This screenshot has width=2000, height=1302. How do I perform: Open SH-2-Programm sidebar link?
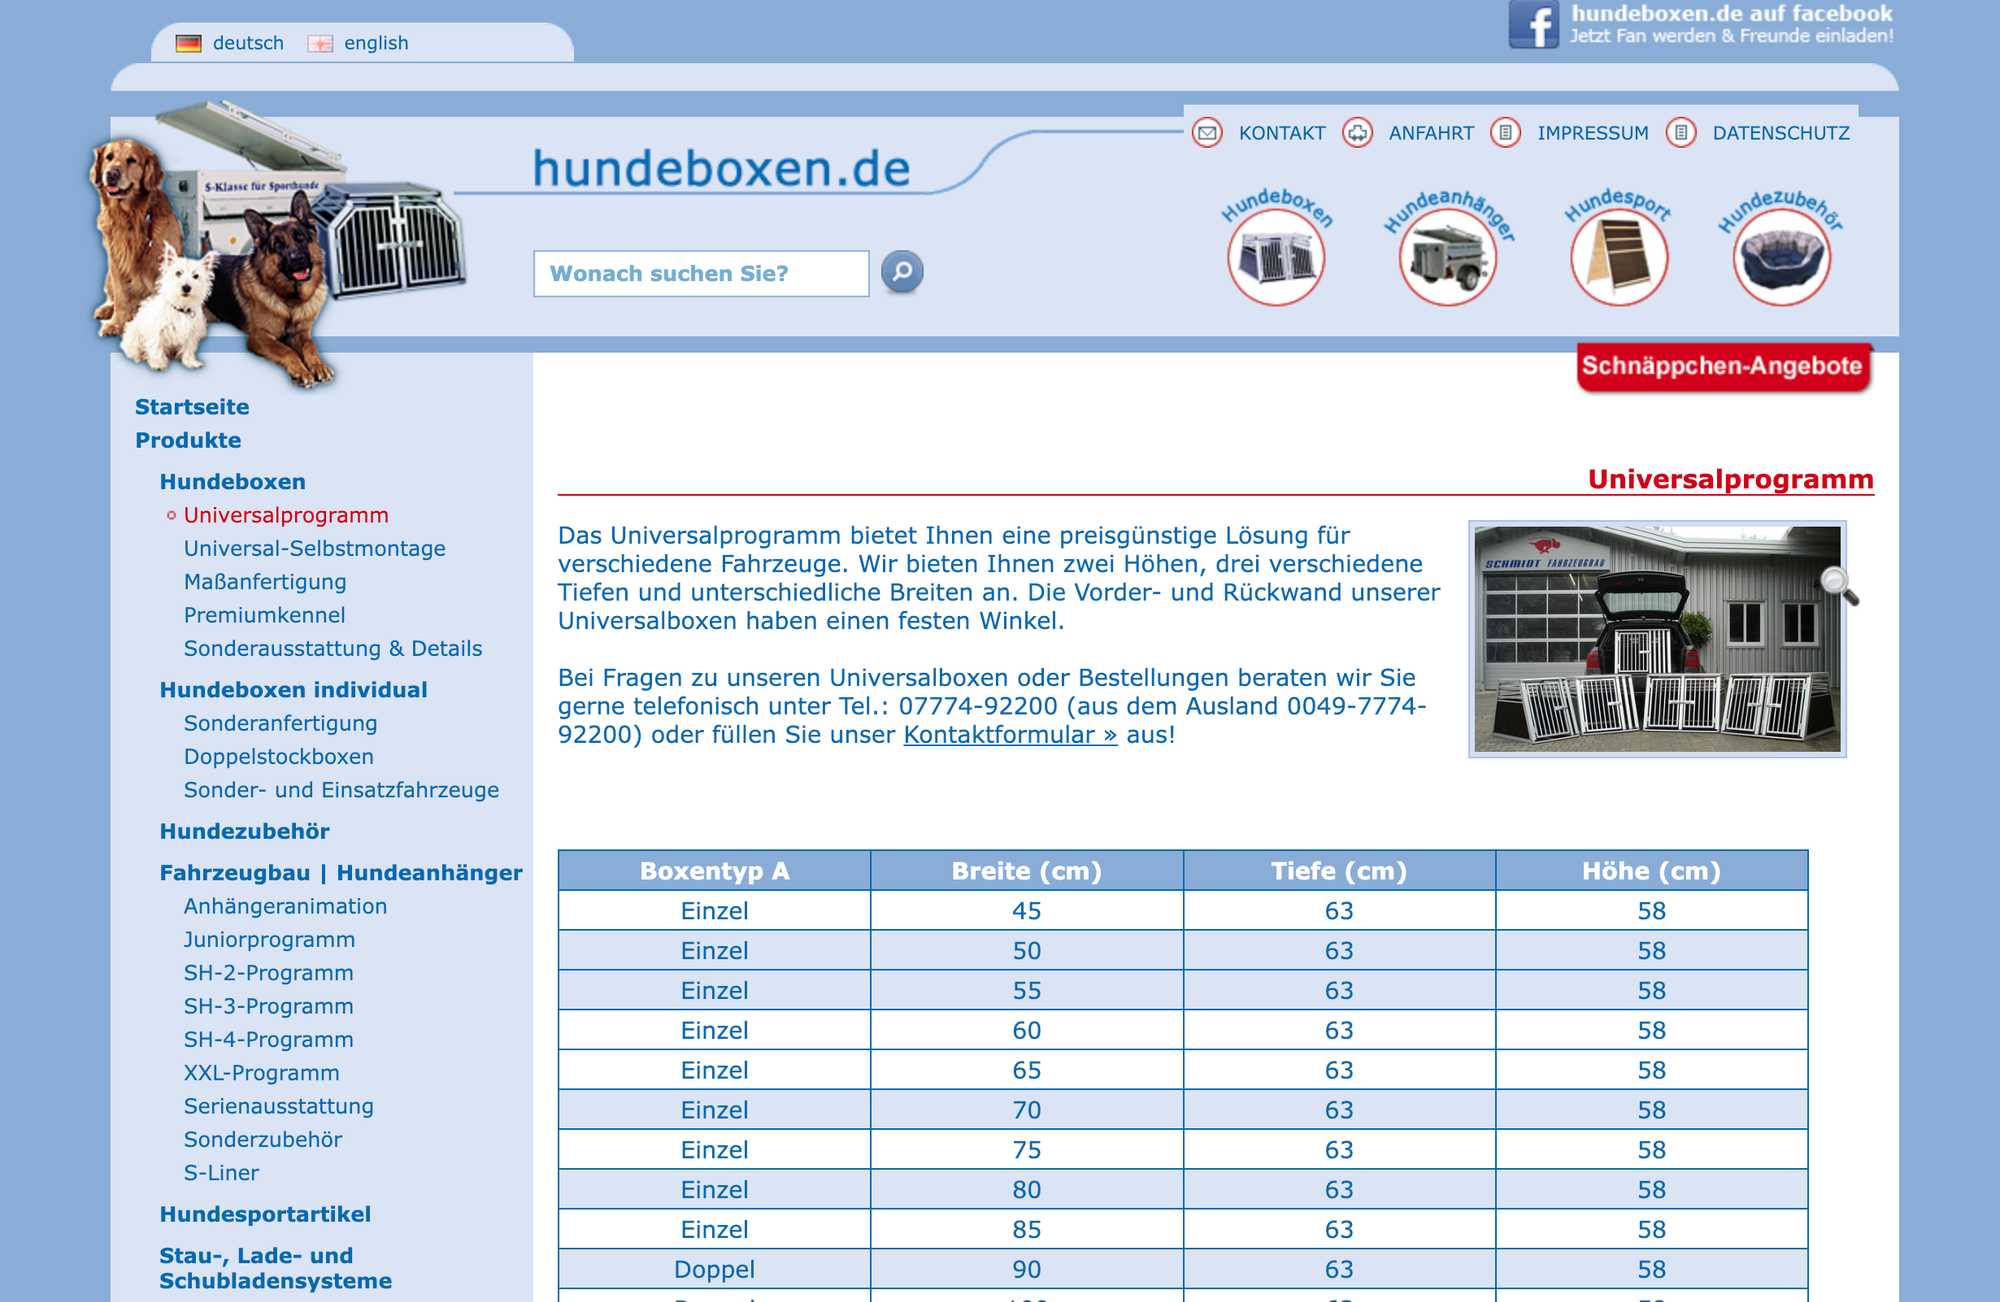point(268,973)
